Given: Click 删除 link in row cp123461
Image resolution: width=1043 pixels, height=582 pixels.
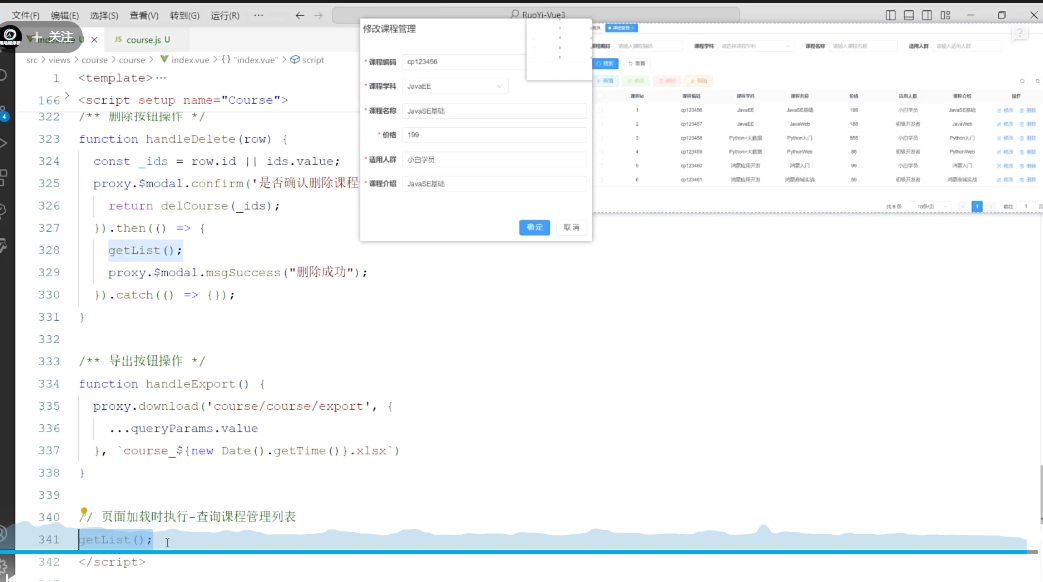Looking at the screenshot, I should point(1028,180).
